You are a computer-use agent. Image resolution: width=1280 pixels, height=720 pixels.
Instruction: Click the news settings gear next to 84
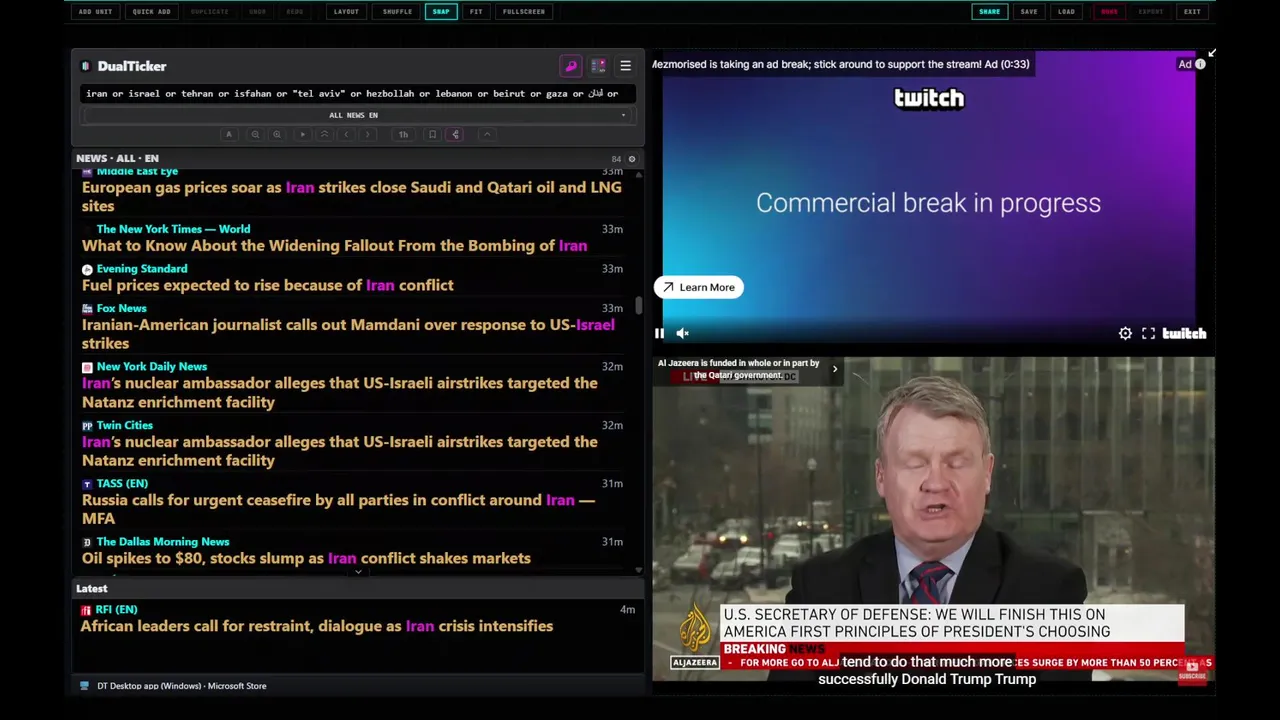tap(631, 159)
